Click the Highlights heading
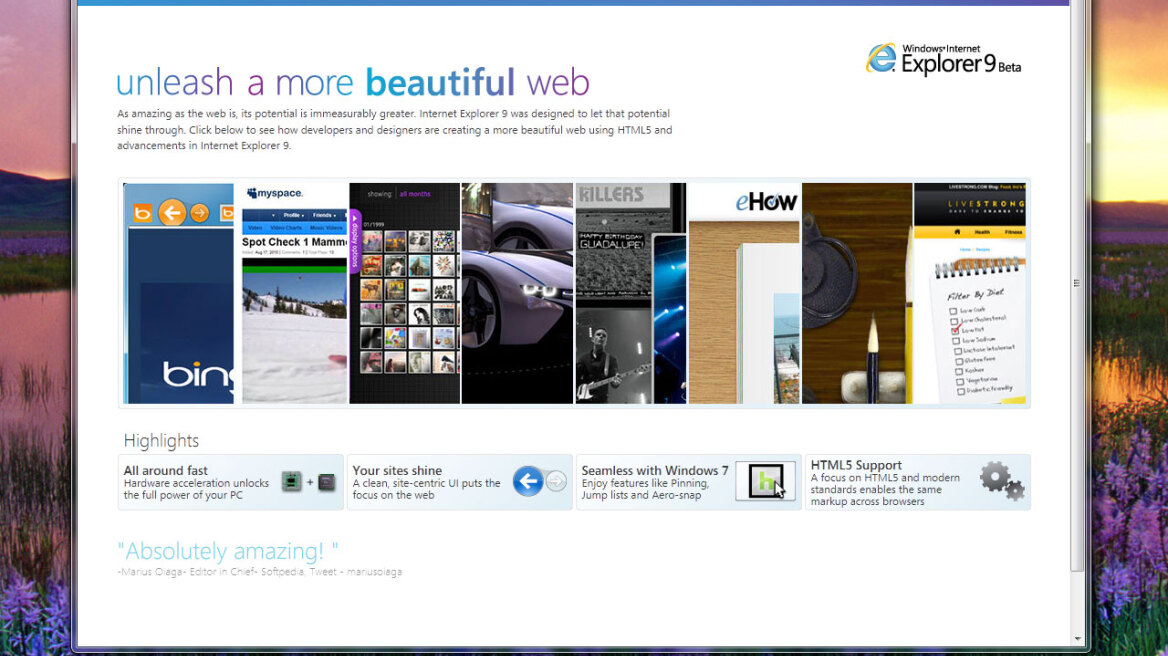Image resolution: width=1168 pixels, height=656 pixels. (x=161, y=441)
